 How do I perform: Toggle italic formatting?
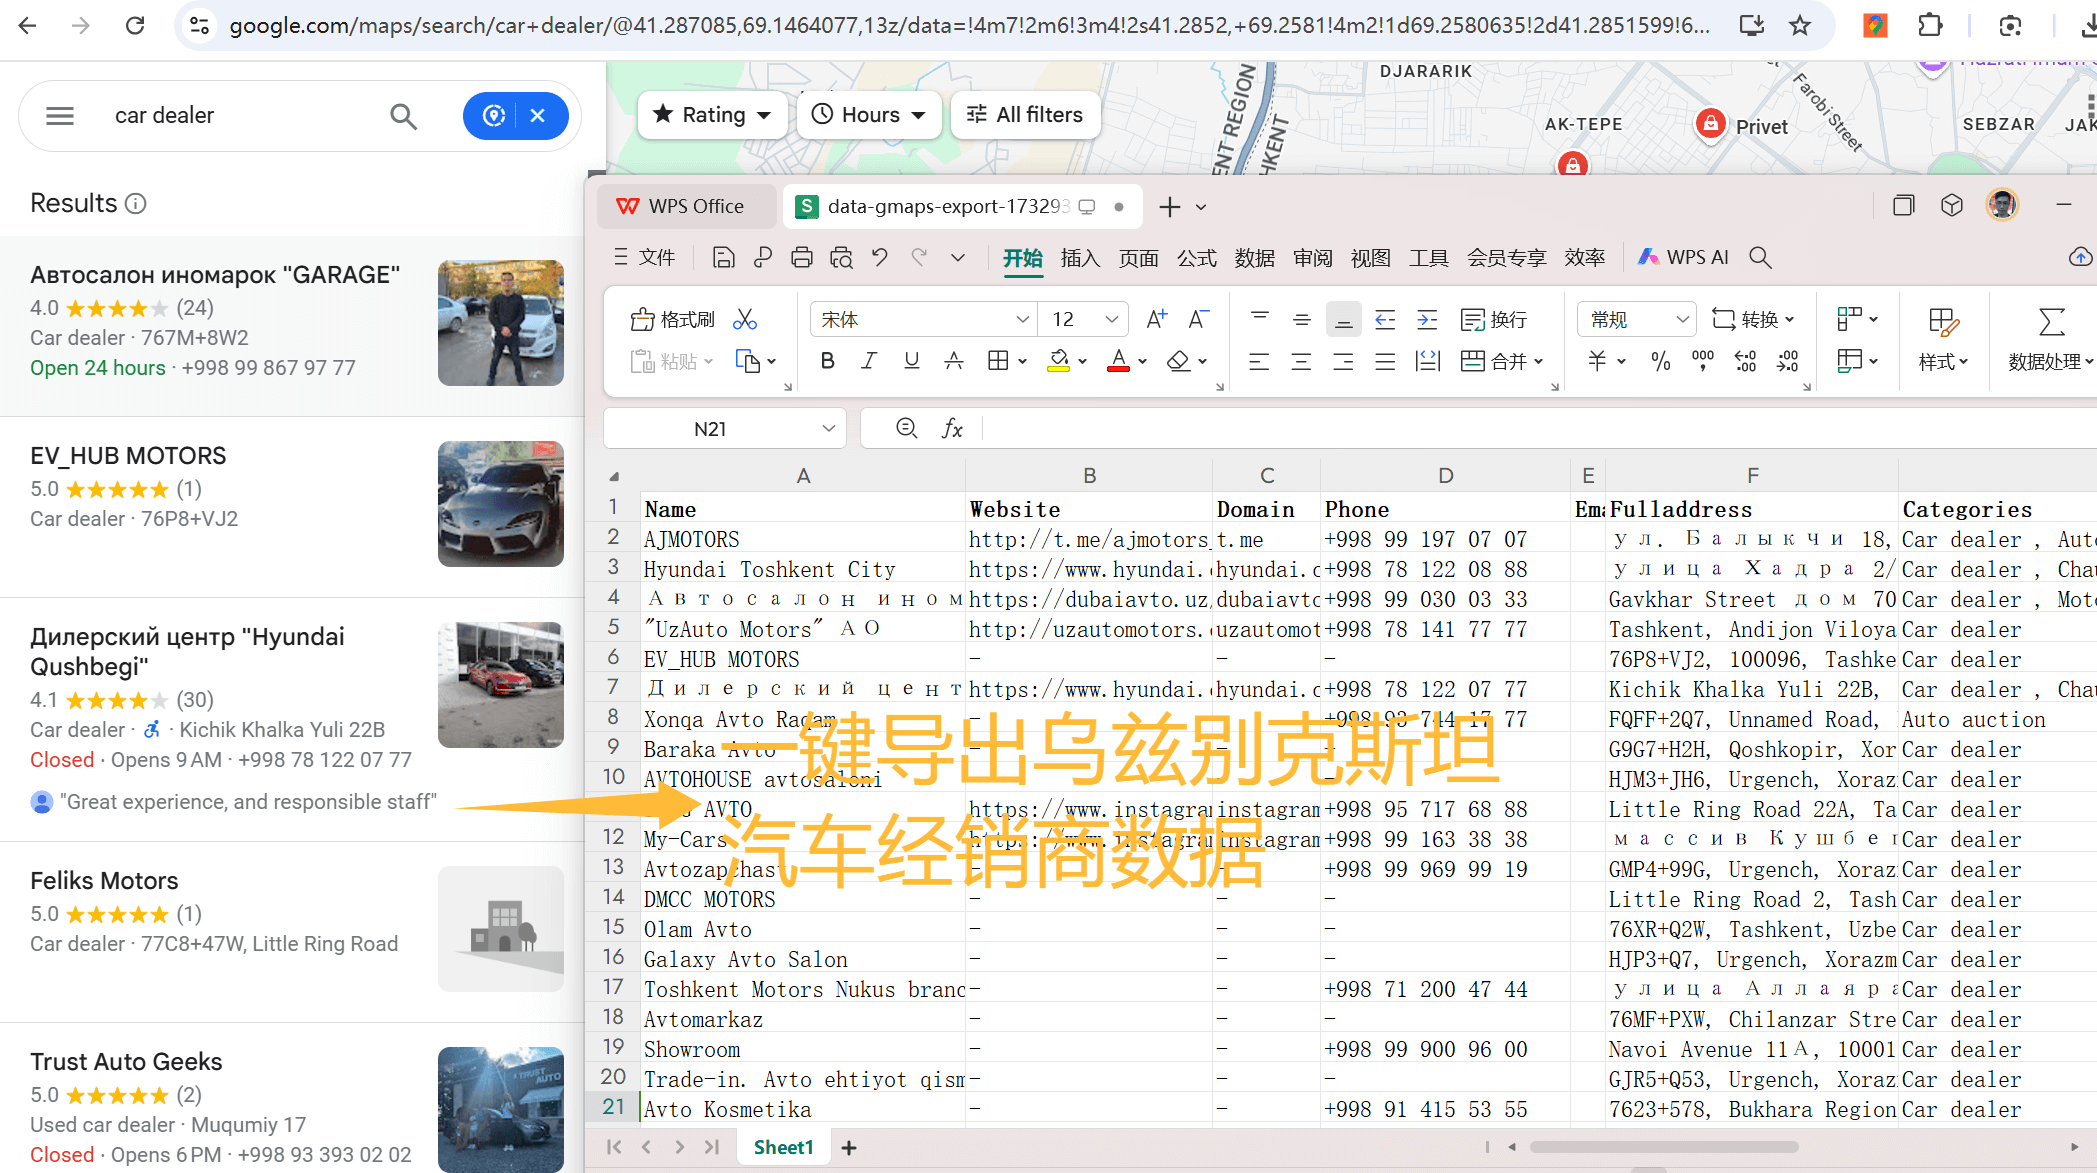click(869, 361)
